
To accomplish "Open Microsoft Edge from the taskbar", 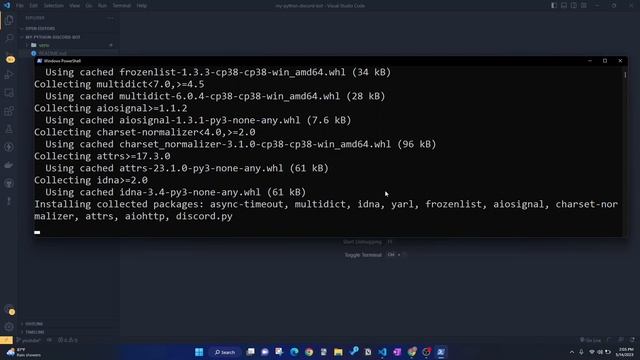I will (294, 352).
